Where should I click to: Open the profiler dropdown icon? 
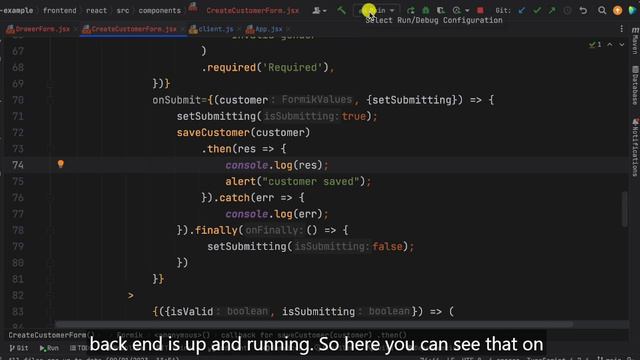click(x=460, y=10)
